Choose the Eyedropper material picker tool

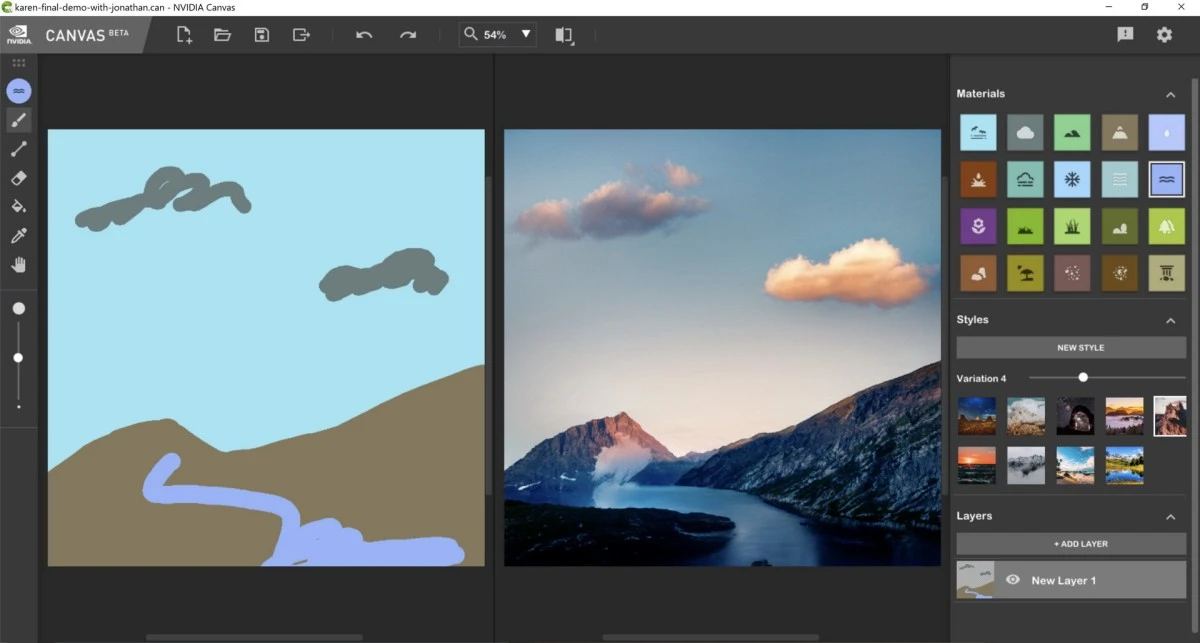(x=18, y=235)
